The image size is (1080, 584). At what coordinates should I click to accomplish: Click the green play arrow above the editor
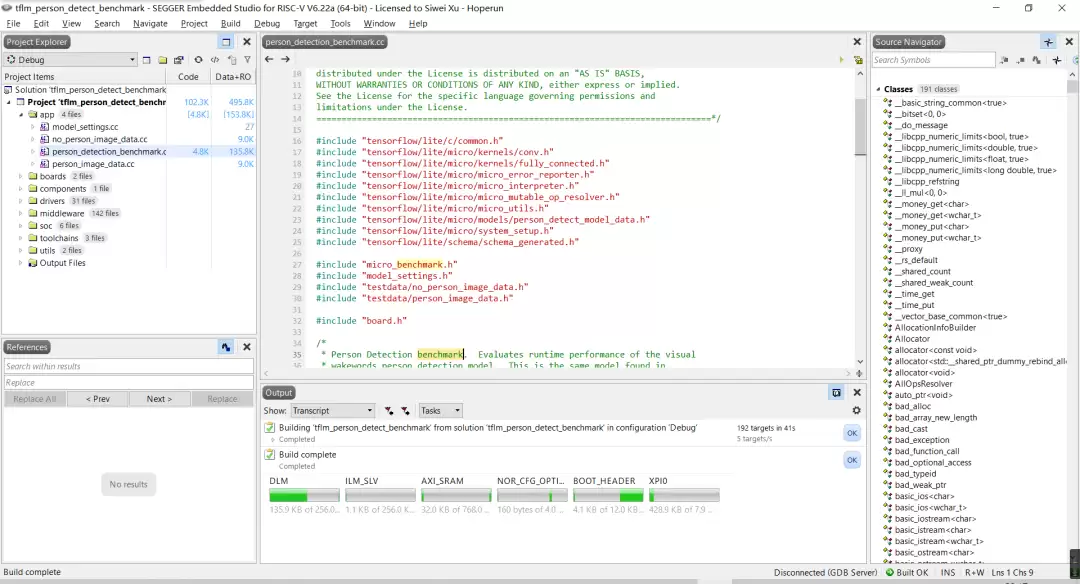(x=841, y=60)
